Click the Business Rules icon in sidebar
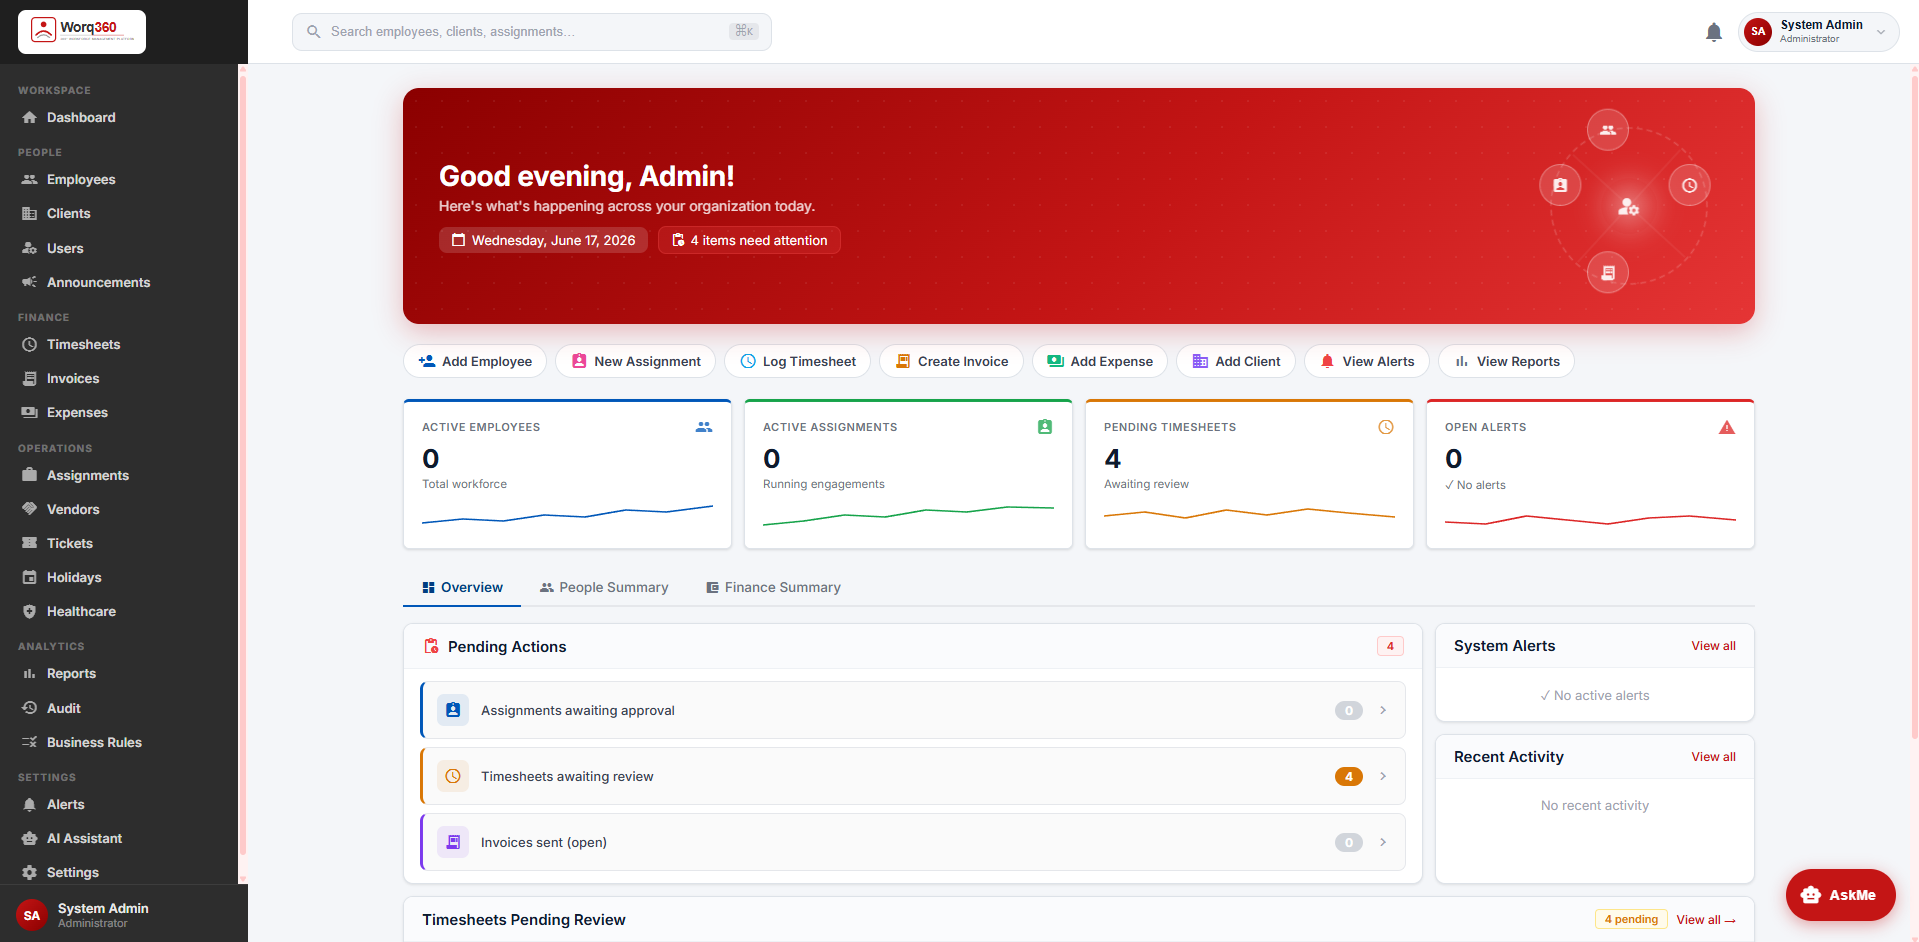 coord(30,743)
